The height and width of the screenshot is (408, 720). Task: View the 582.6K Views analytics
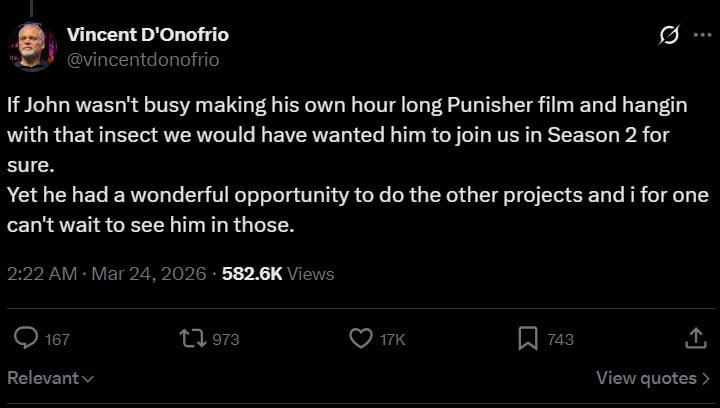[278, 273]
